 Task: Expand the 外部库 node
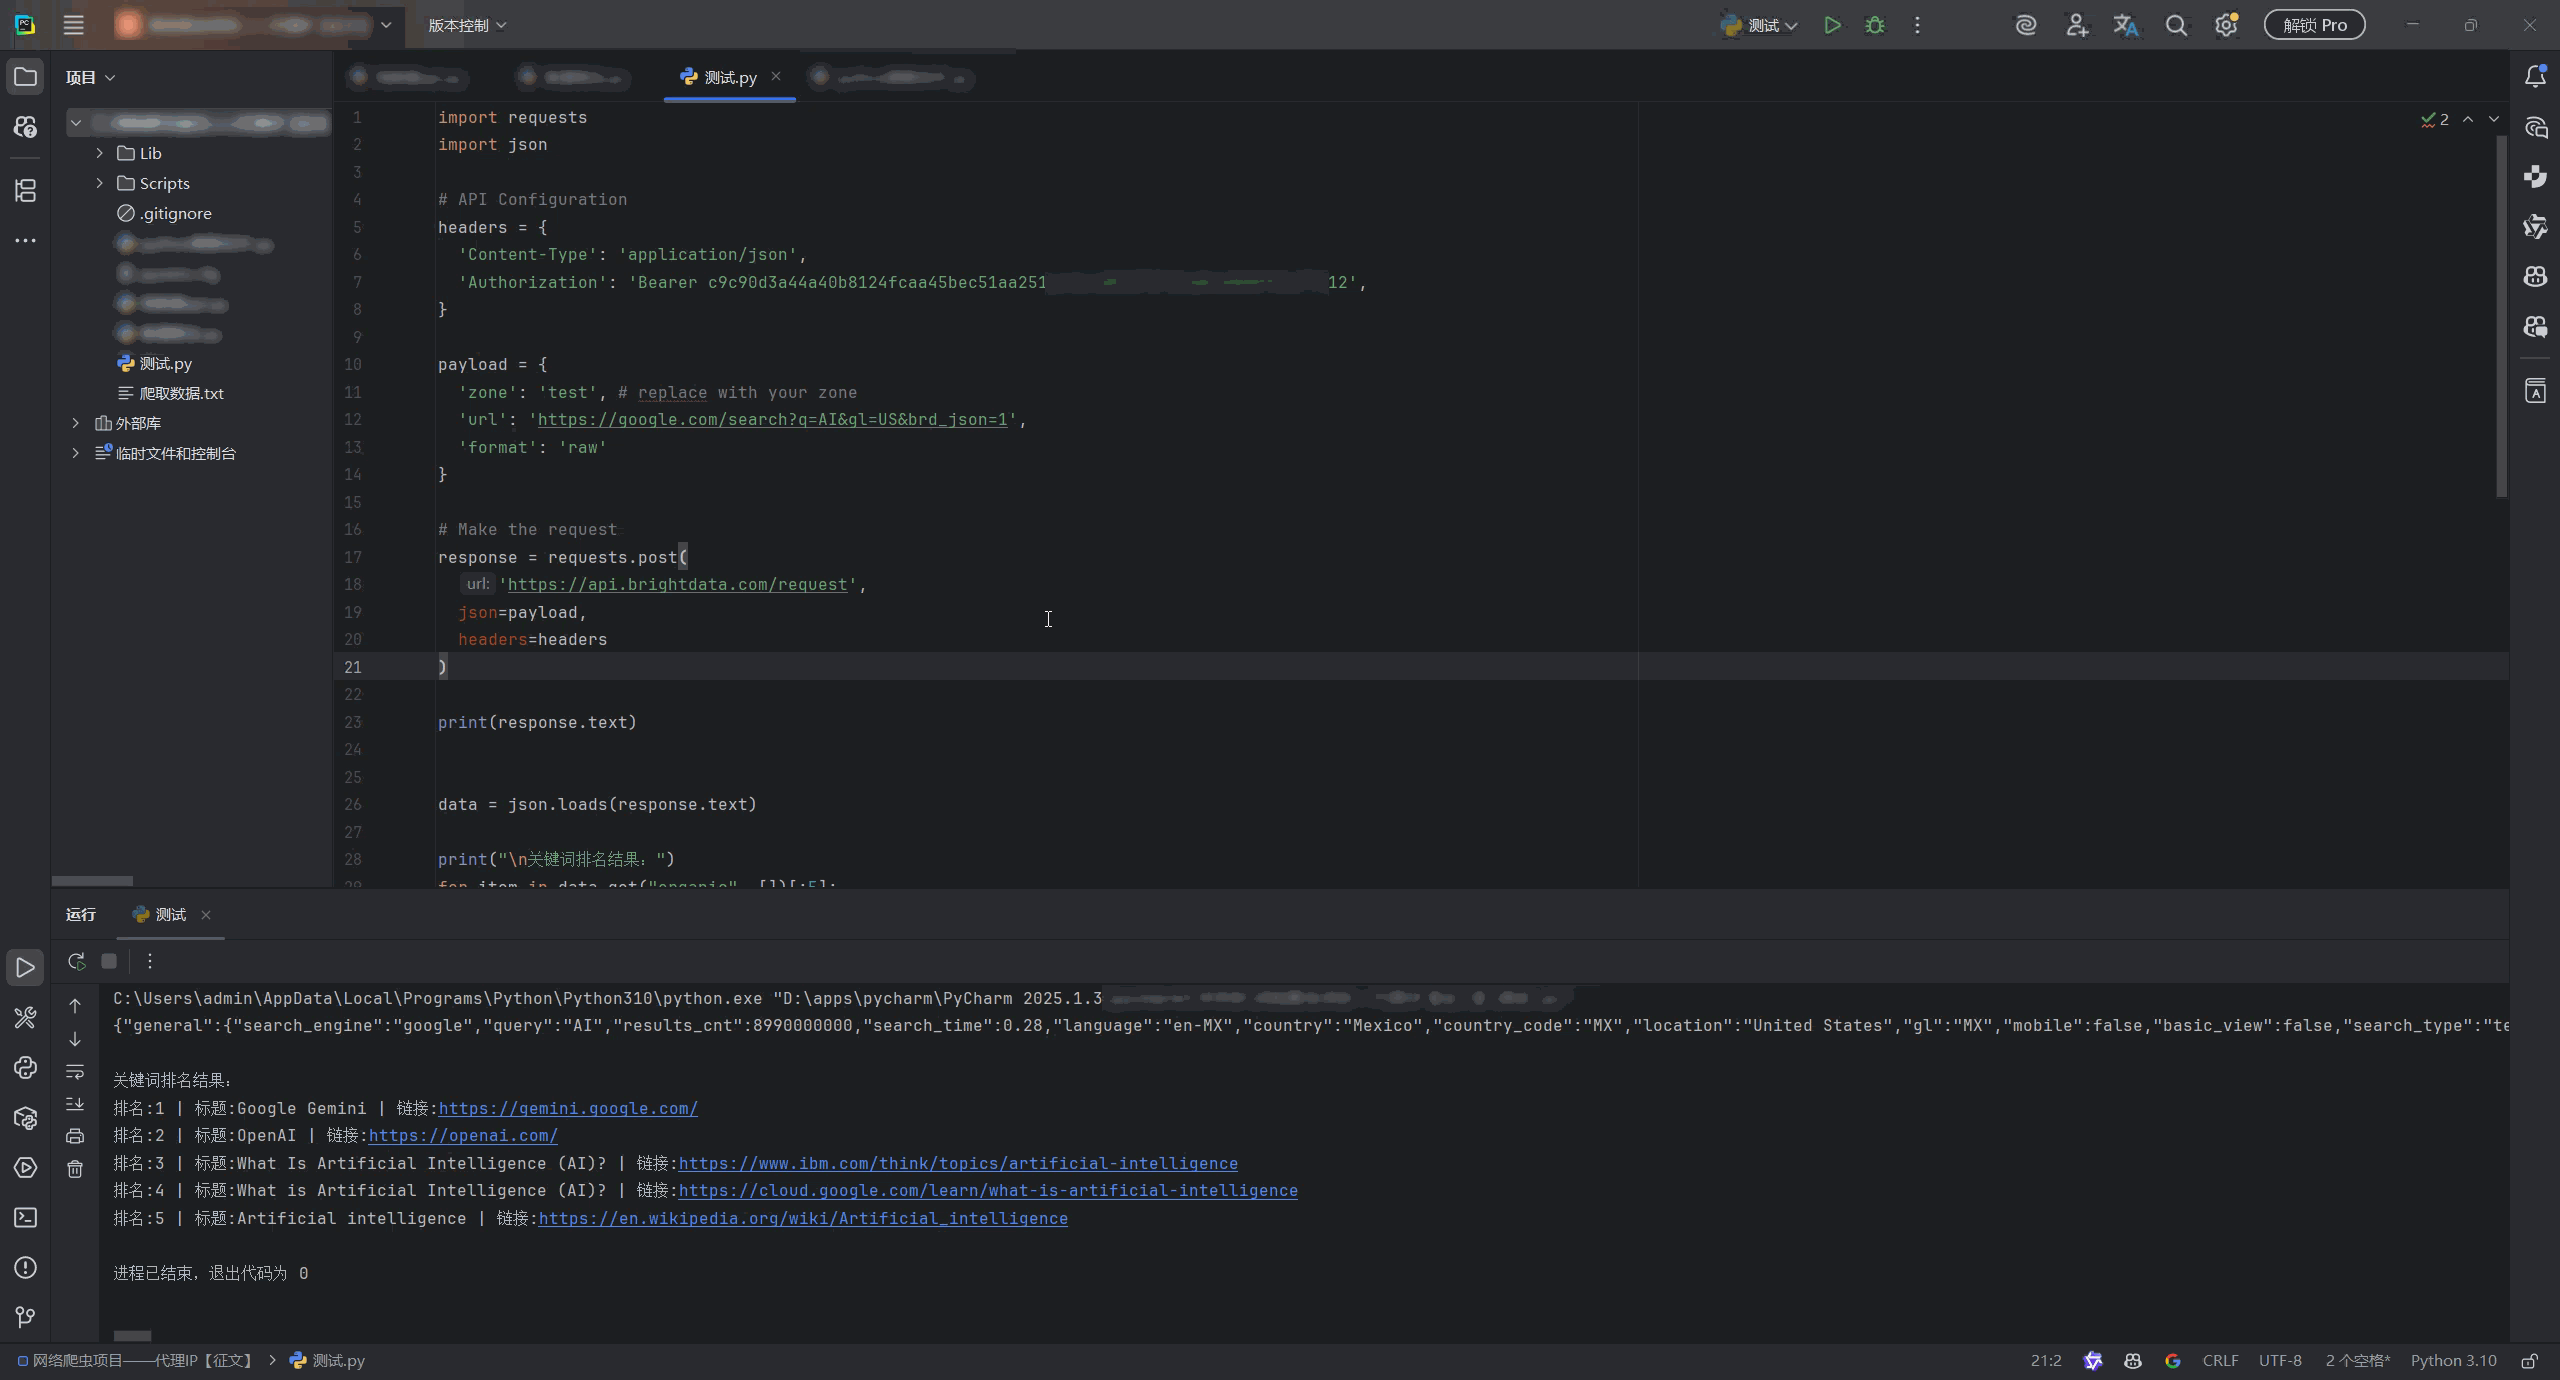(75, 423)
